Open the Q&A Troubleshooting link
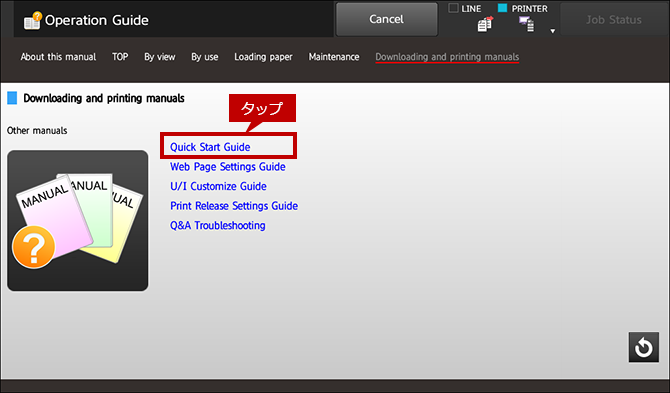670x393 pixels. (218, 226)
